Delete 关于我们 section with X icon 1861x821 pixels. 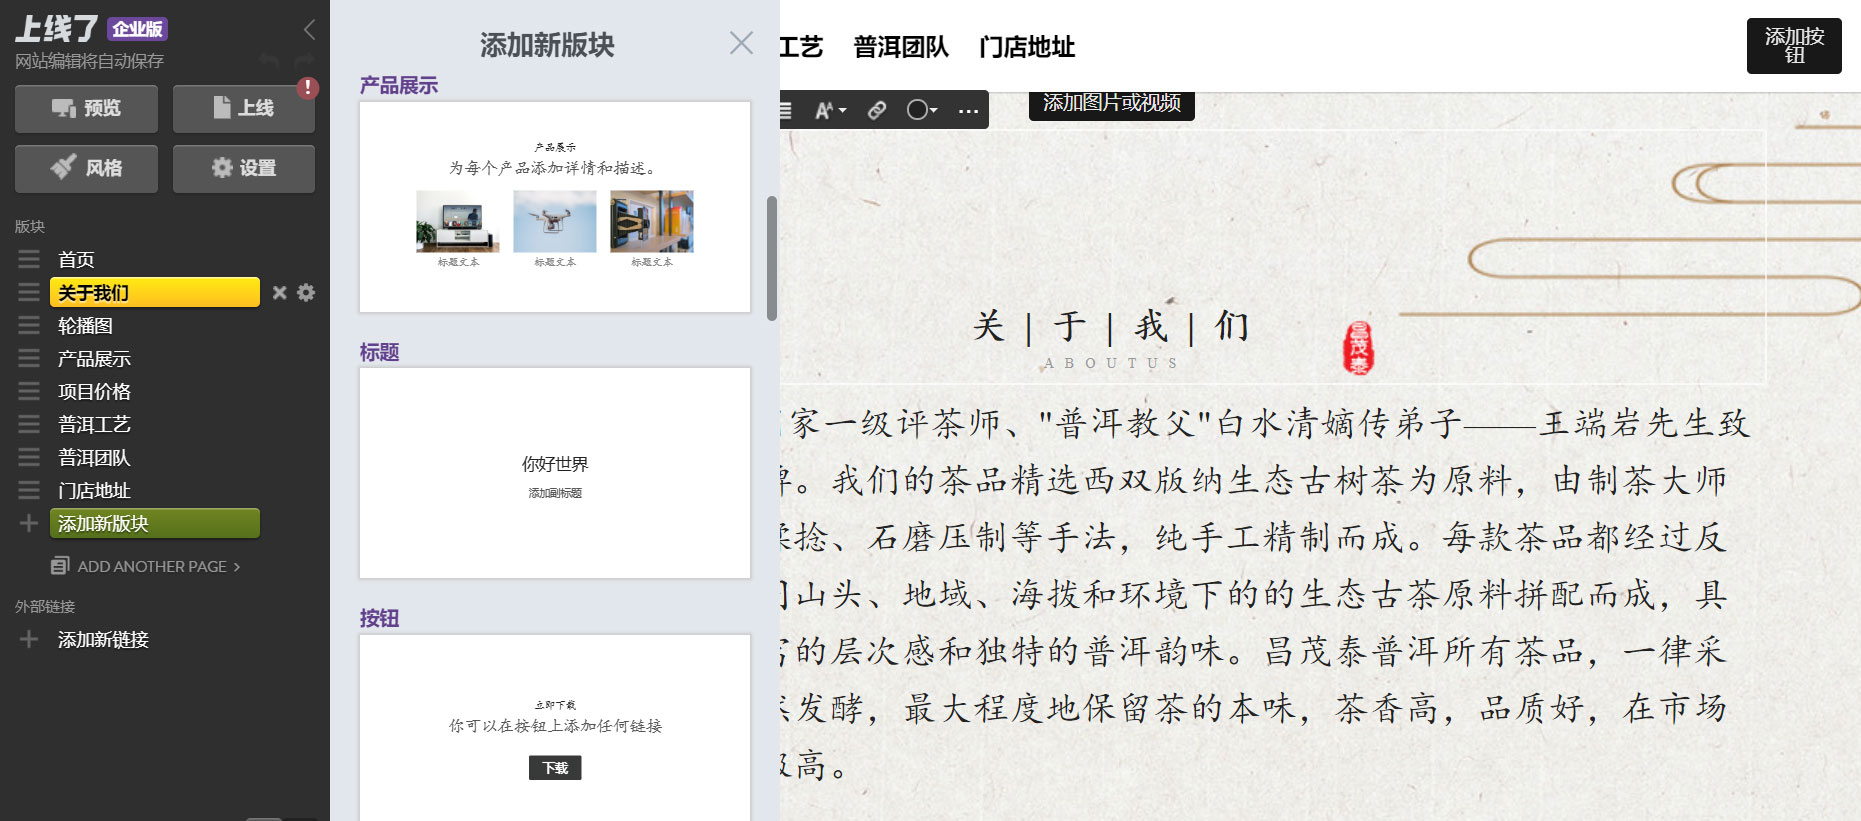coord(280,293)
